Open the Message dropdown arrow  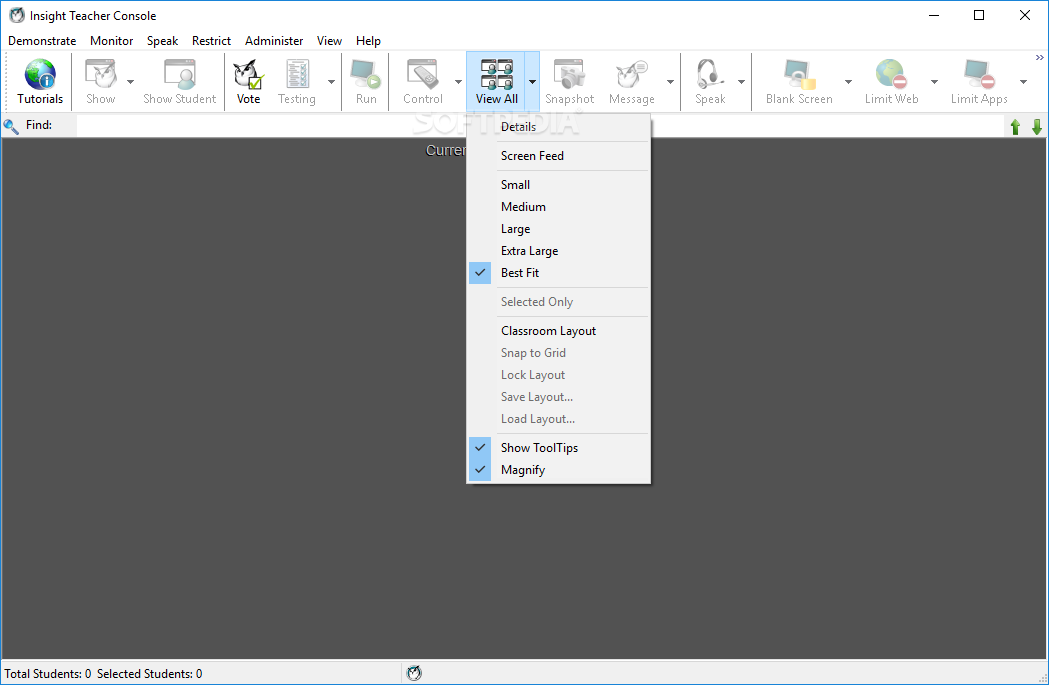coord(670,82)
